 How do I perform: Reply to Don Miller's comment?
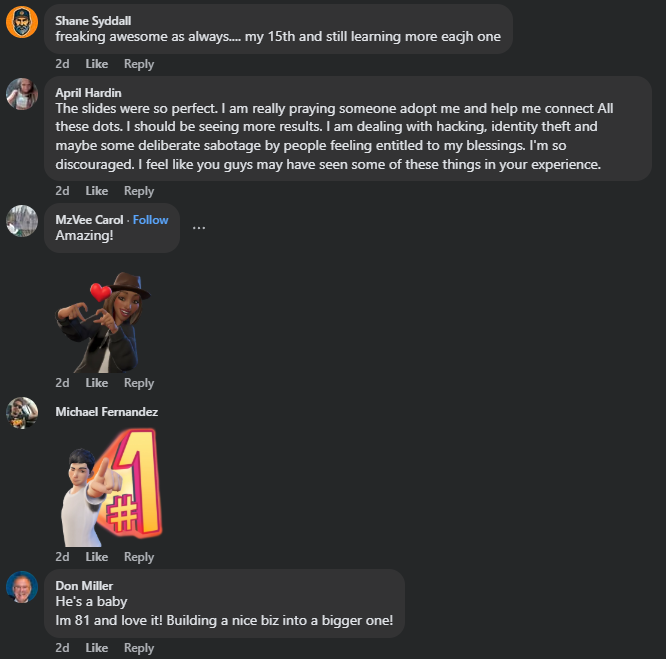(x=139, y=648)
